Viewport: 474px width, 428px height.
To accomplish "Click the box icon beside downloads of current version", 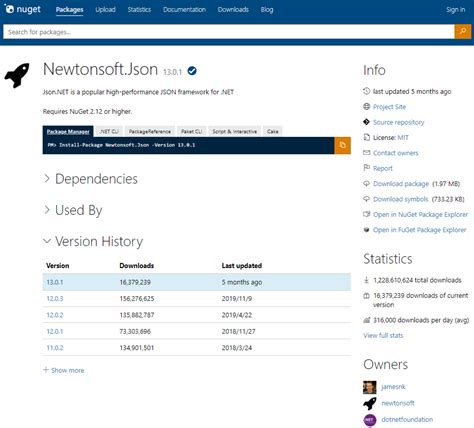I will click(366, 295).
